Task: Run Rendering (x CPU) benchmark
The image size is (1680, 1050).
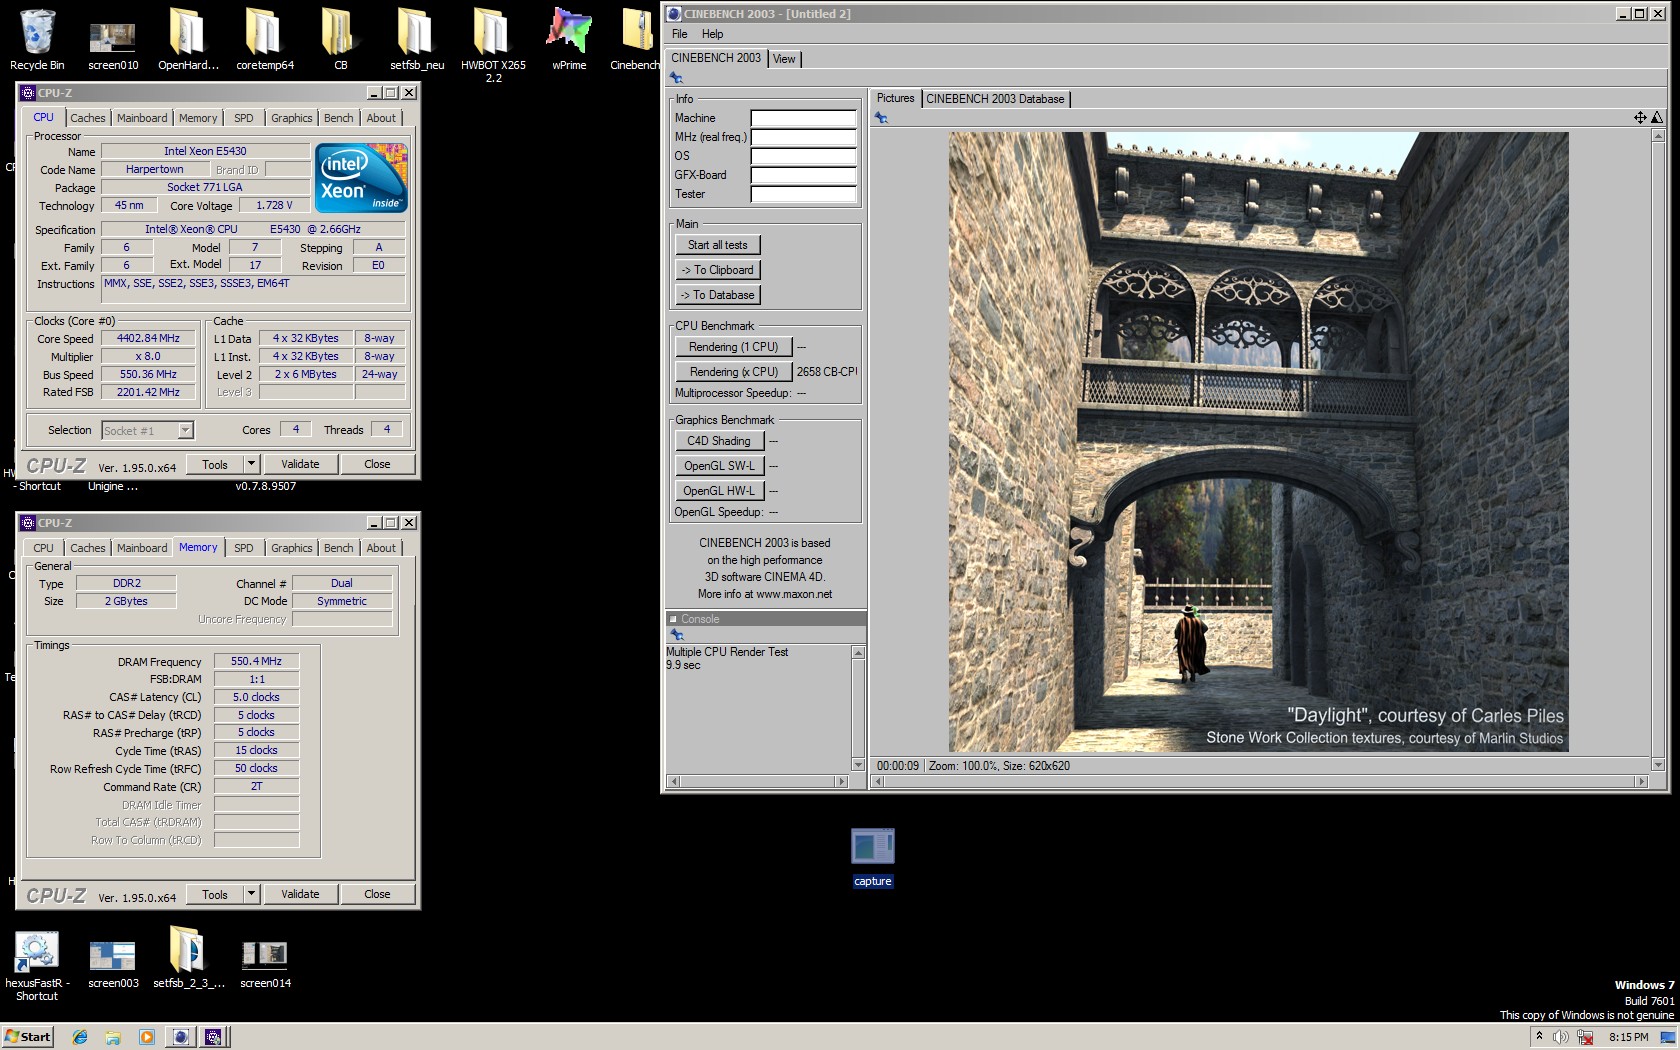Action: [733, 372]
